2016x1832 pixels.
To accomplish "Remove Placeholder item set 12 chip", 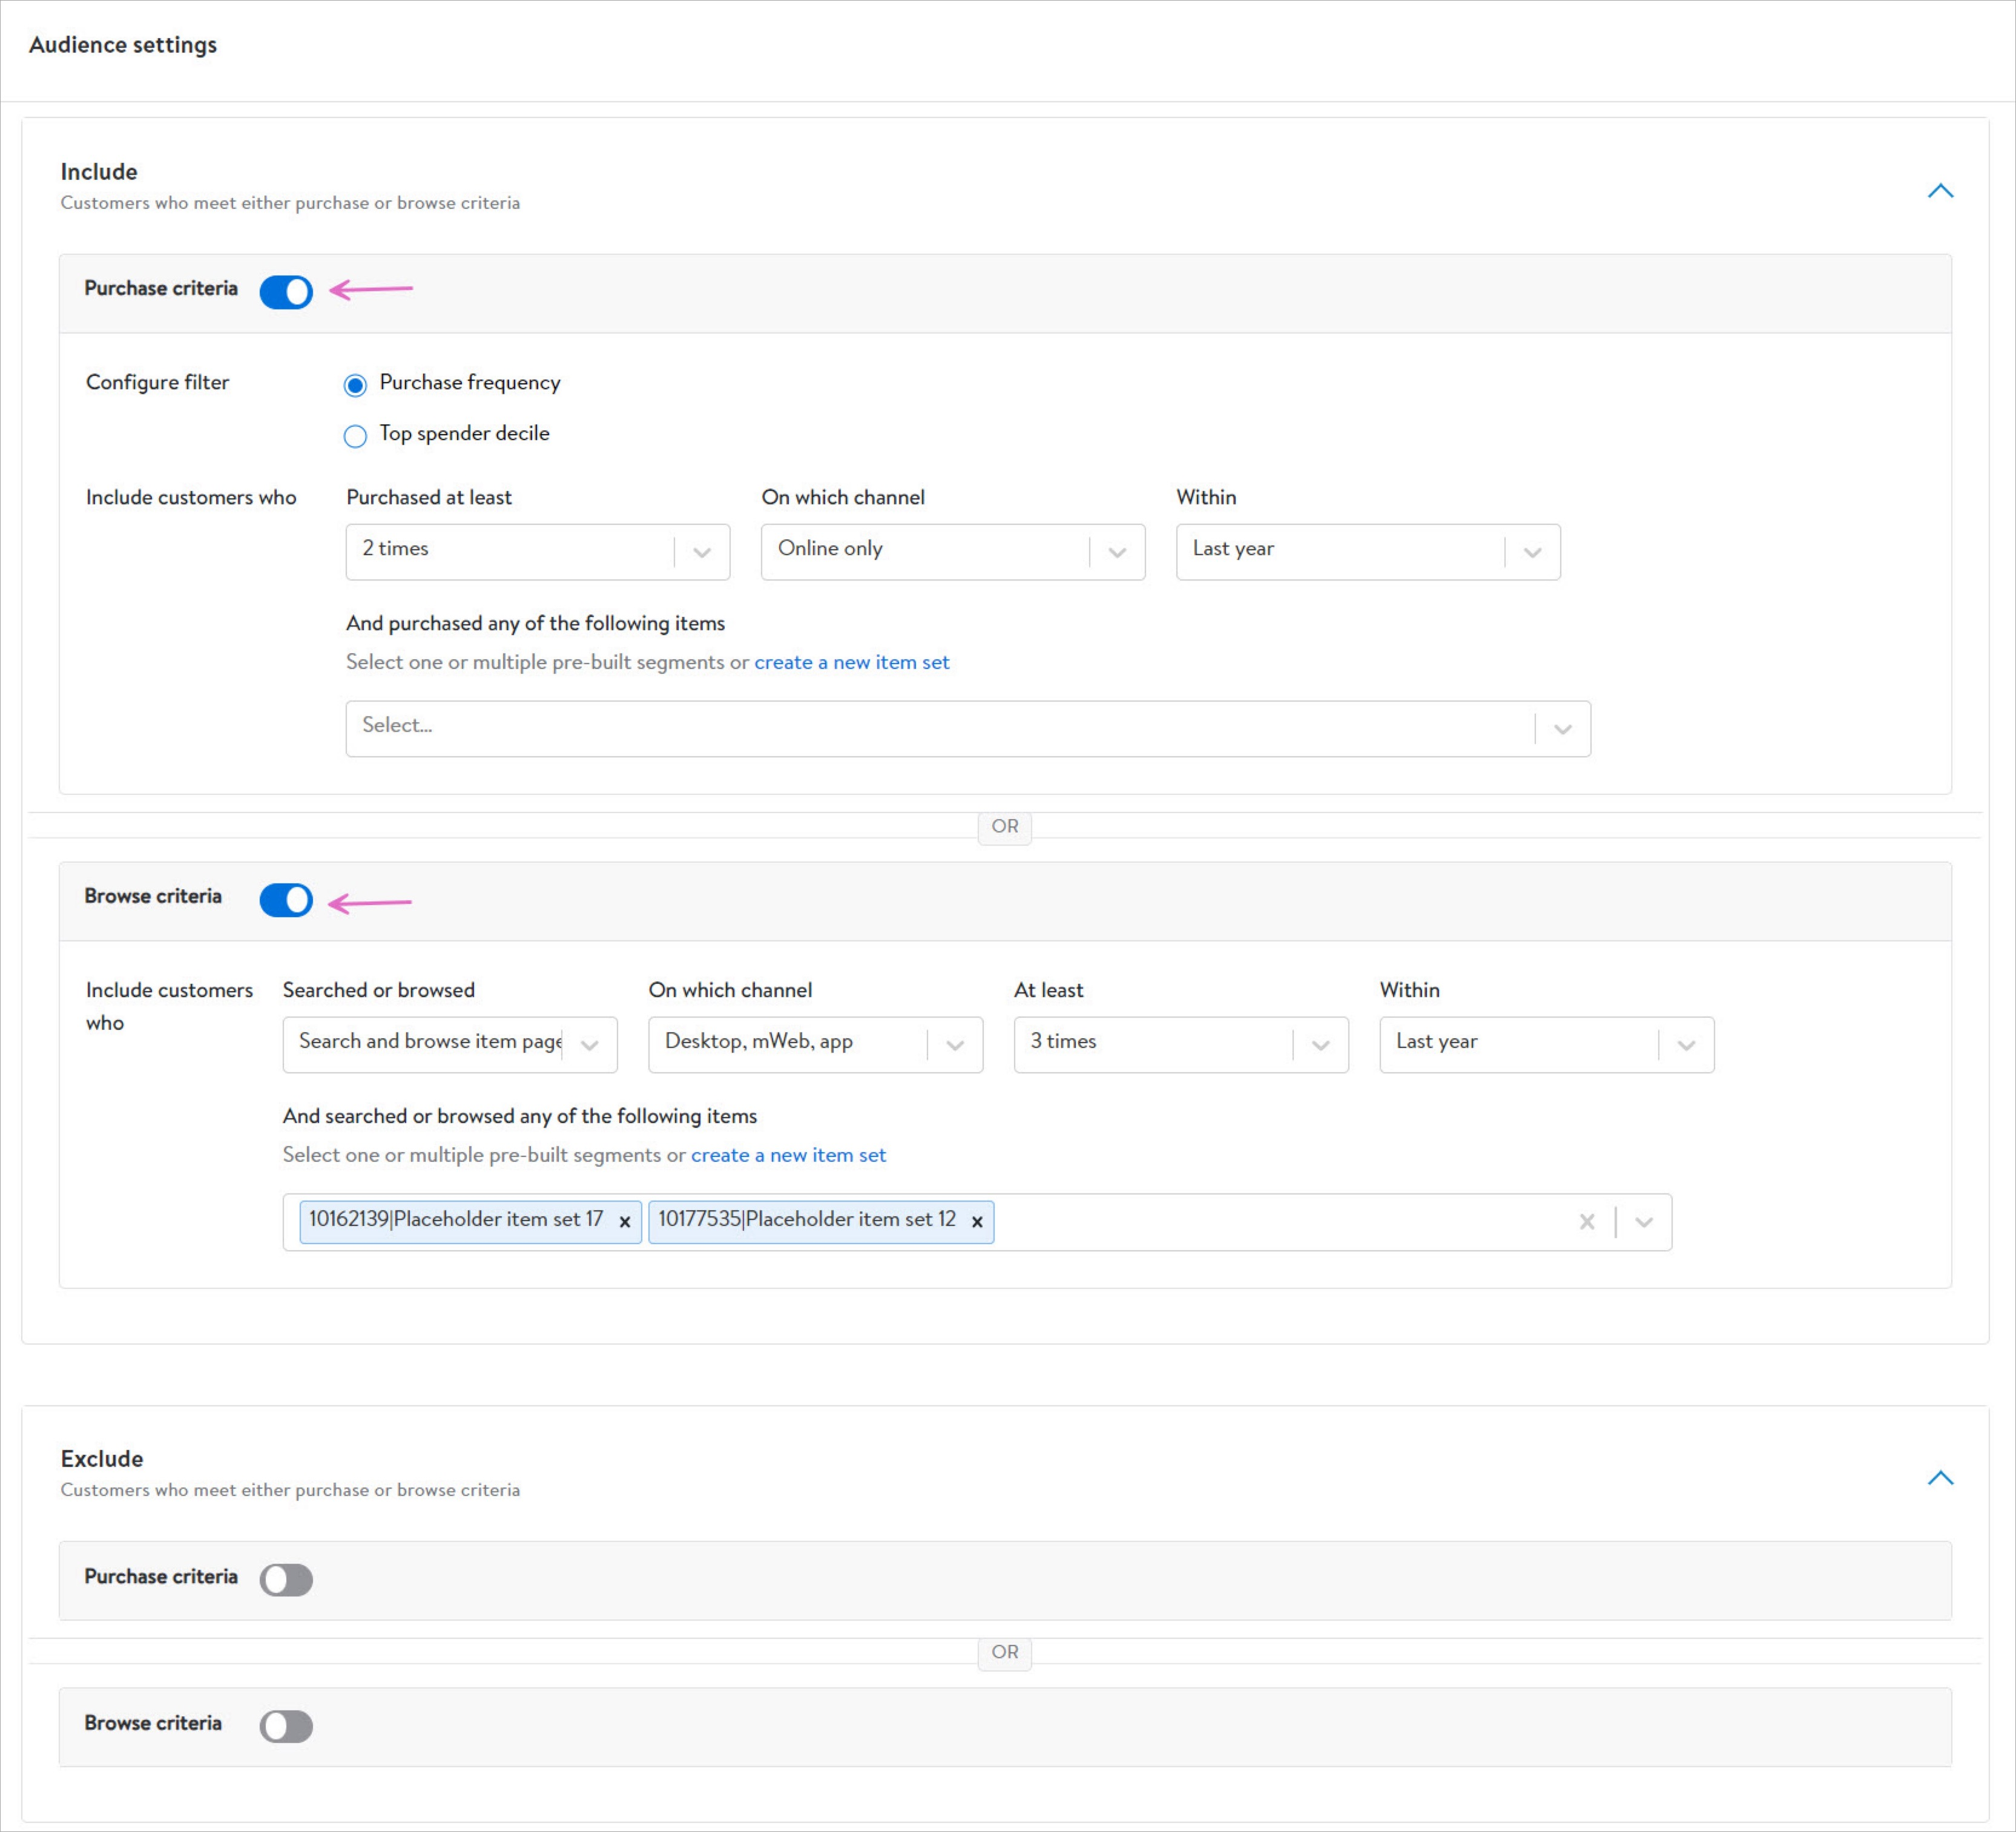I will tap(977, 1222).
